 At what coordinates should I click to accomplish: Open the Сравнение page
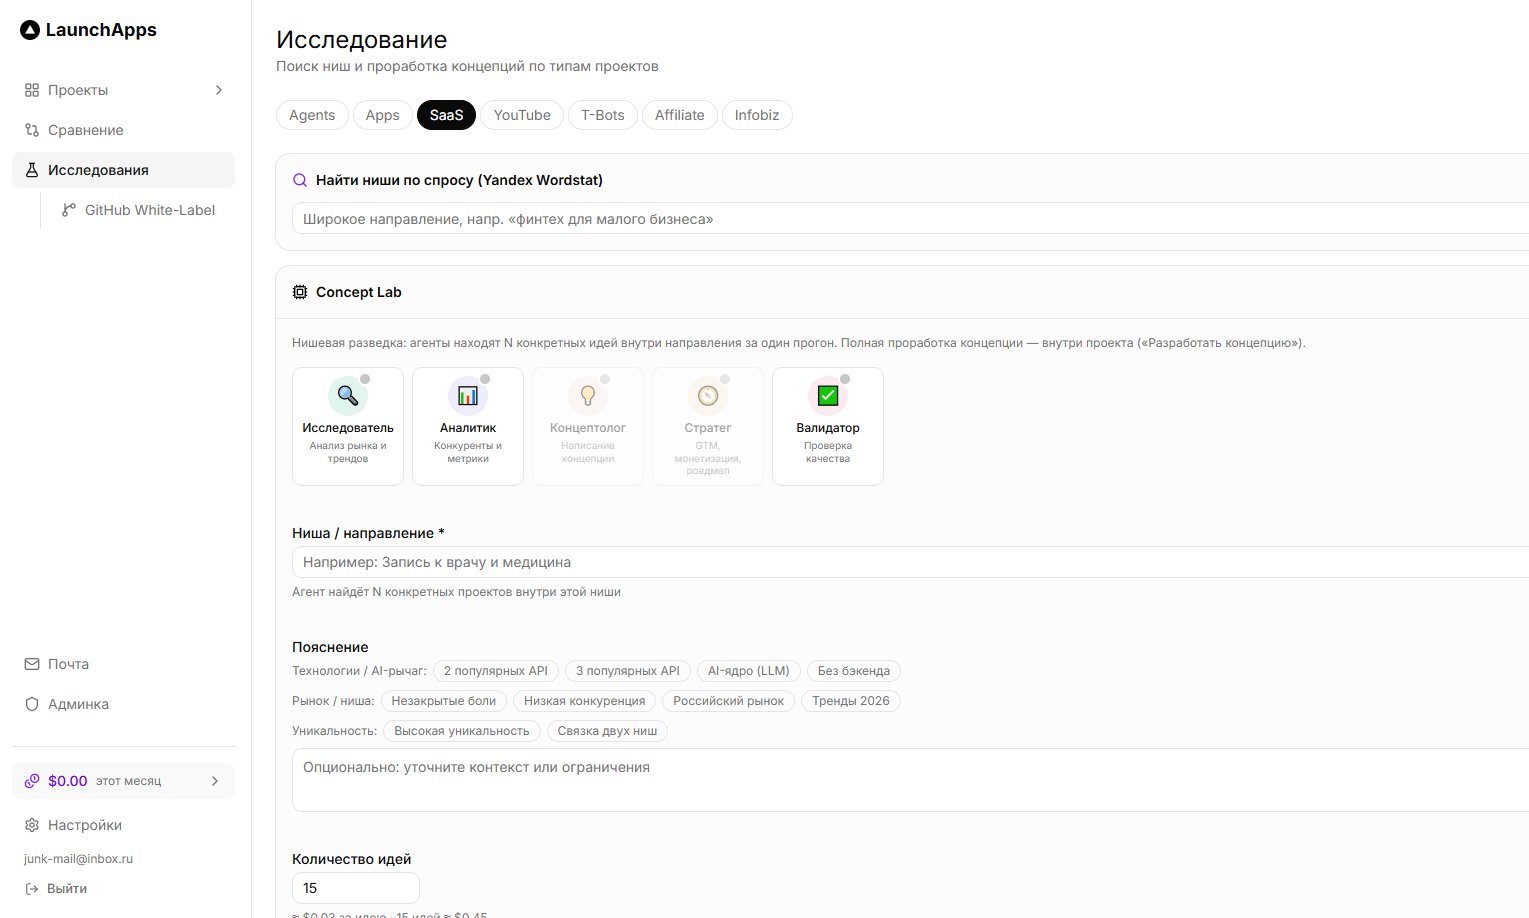click(x=123, y=130)
